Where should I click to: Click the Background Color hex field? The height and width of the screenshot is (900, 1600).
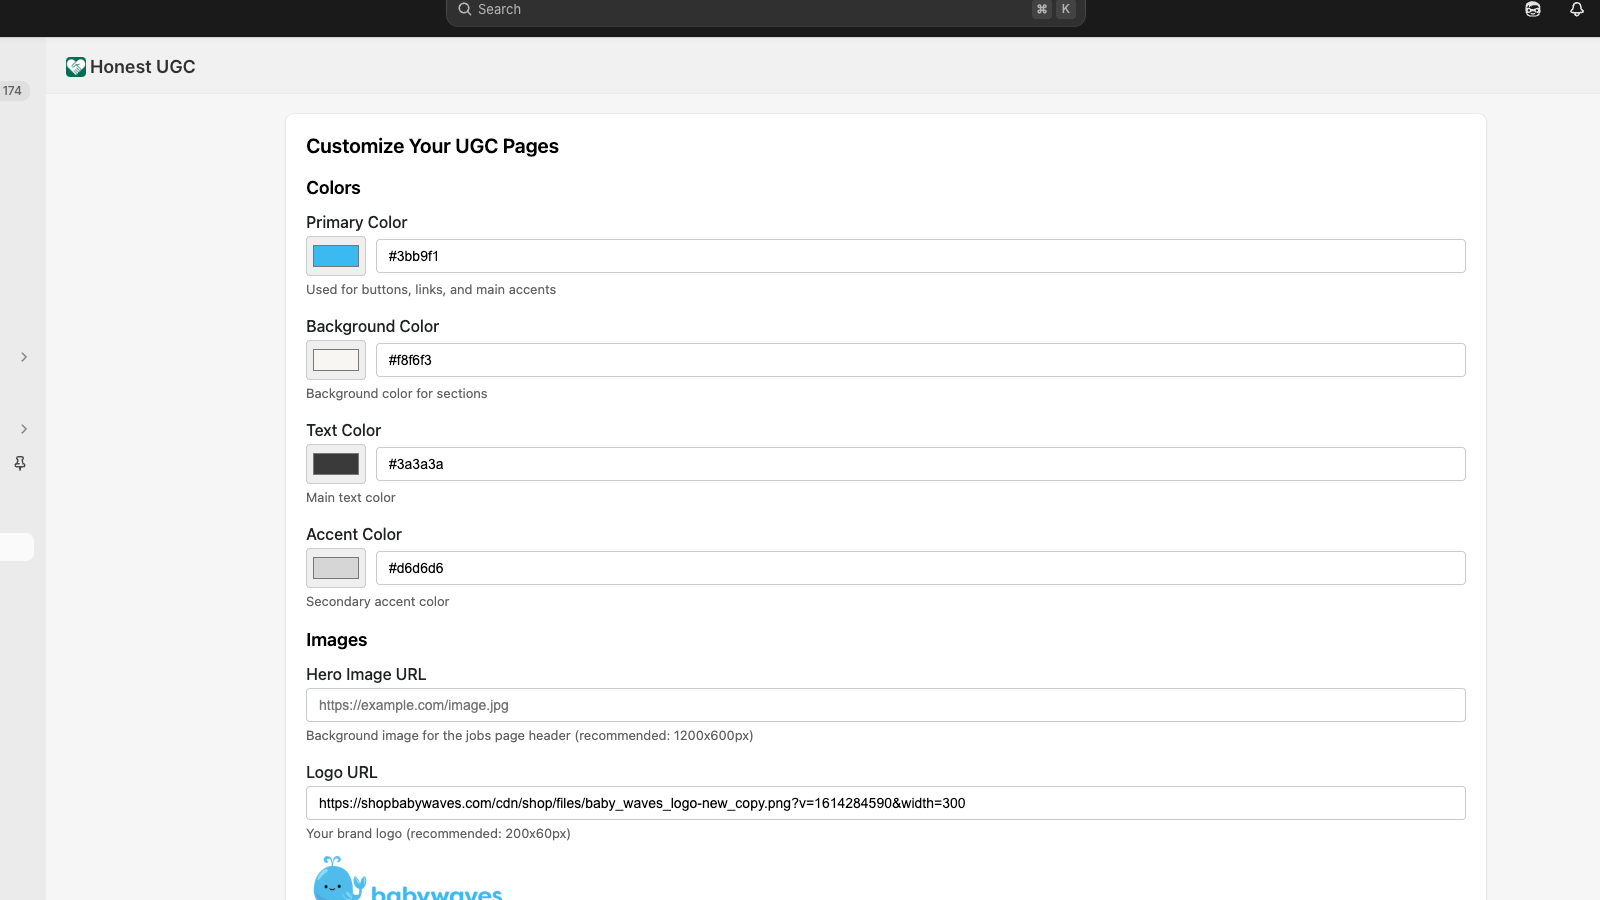(920, 360)
